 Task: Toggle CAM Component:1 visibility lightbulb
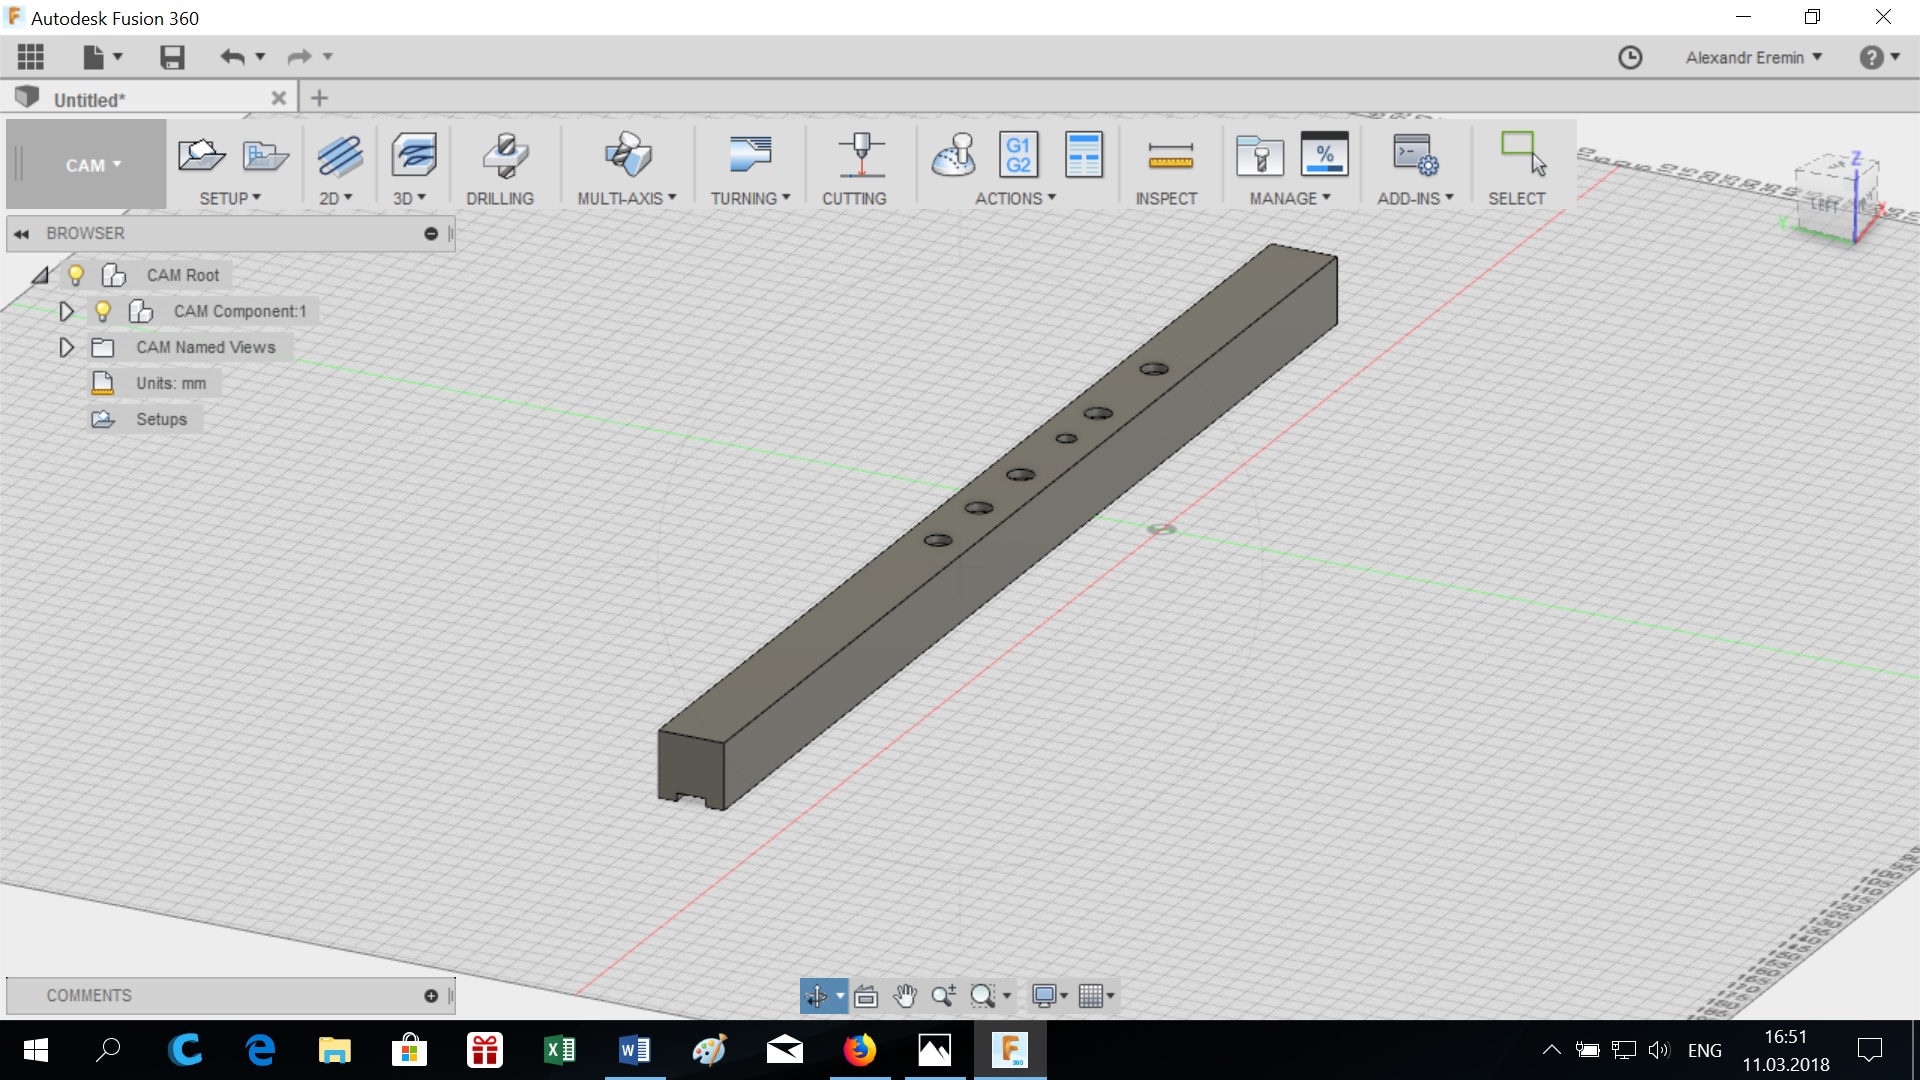click(x=103, y=311)
